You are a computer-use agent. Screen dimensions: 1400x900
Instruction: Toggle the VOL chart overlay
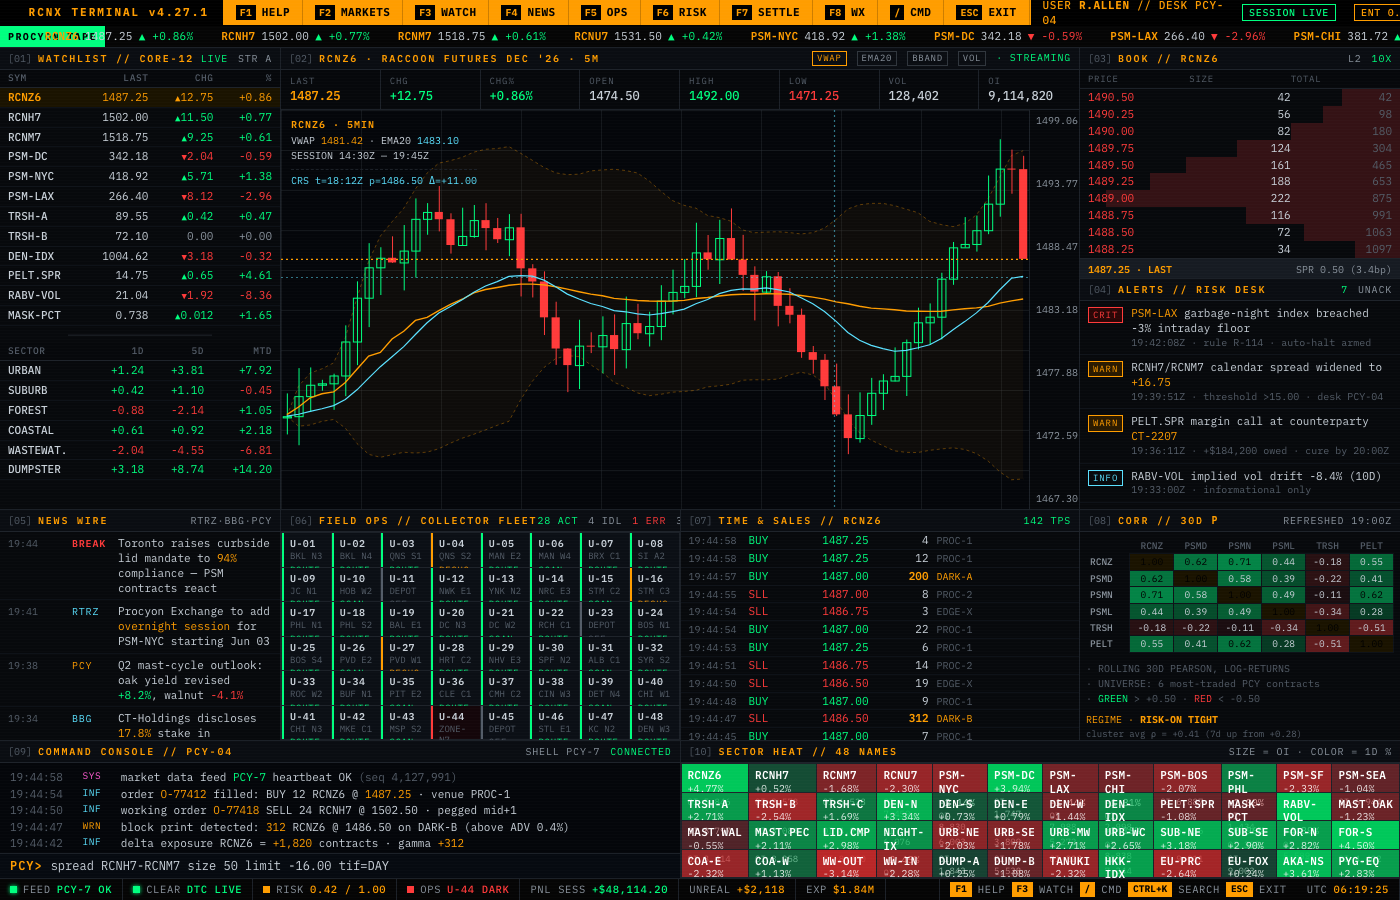(x=971, y=58)
